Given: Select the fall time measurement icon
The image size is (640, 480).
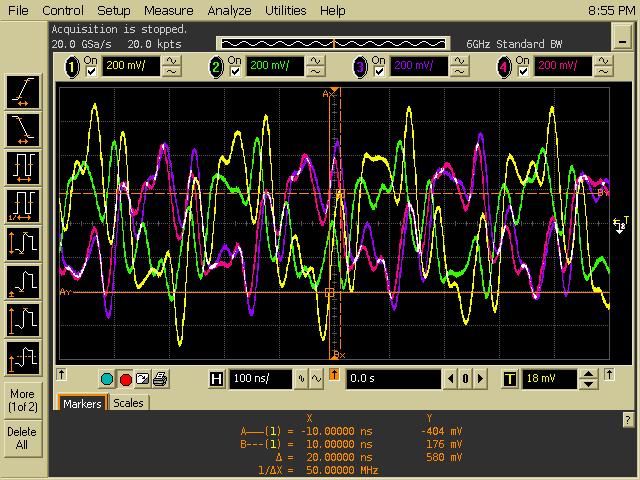Looking at the screenshot, I should click(22, 129).
